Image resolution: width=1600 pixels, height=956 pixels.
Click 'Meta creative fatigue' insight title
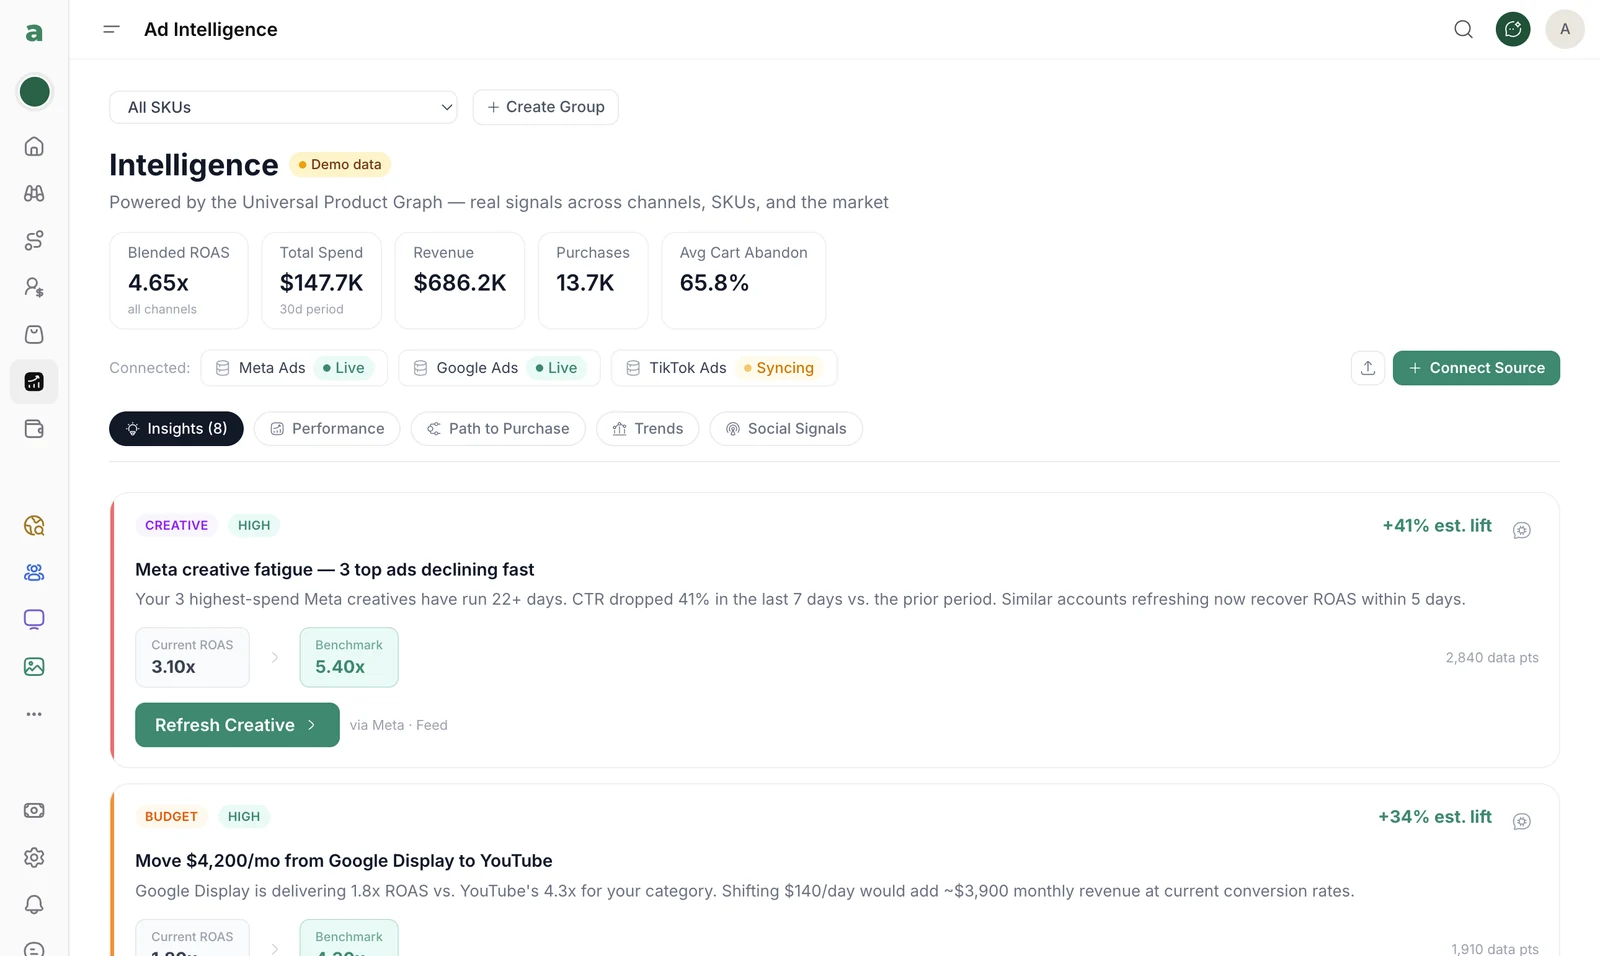click(335, 569)
